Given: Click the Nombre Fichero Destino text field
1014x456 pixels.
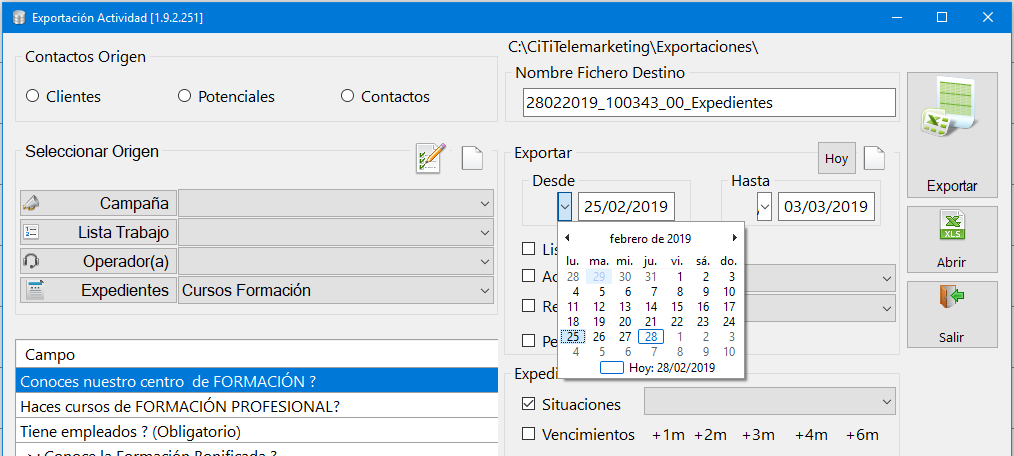Looking at the screenshot, I should [x=709, y=102].
